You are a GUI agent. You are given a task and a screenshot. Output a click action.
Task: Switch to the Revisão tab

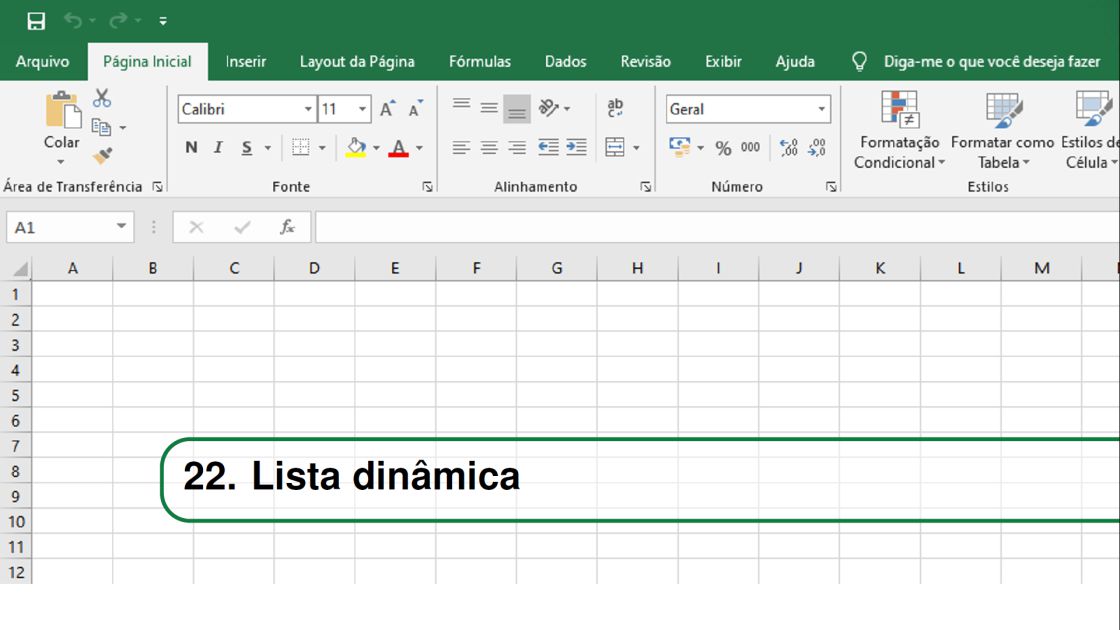(646, 61)
